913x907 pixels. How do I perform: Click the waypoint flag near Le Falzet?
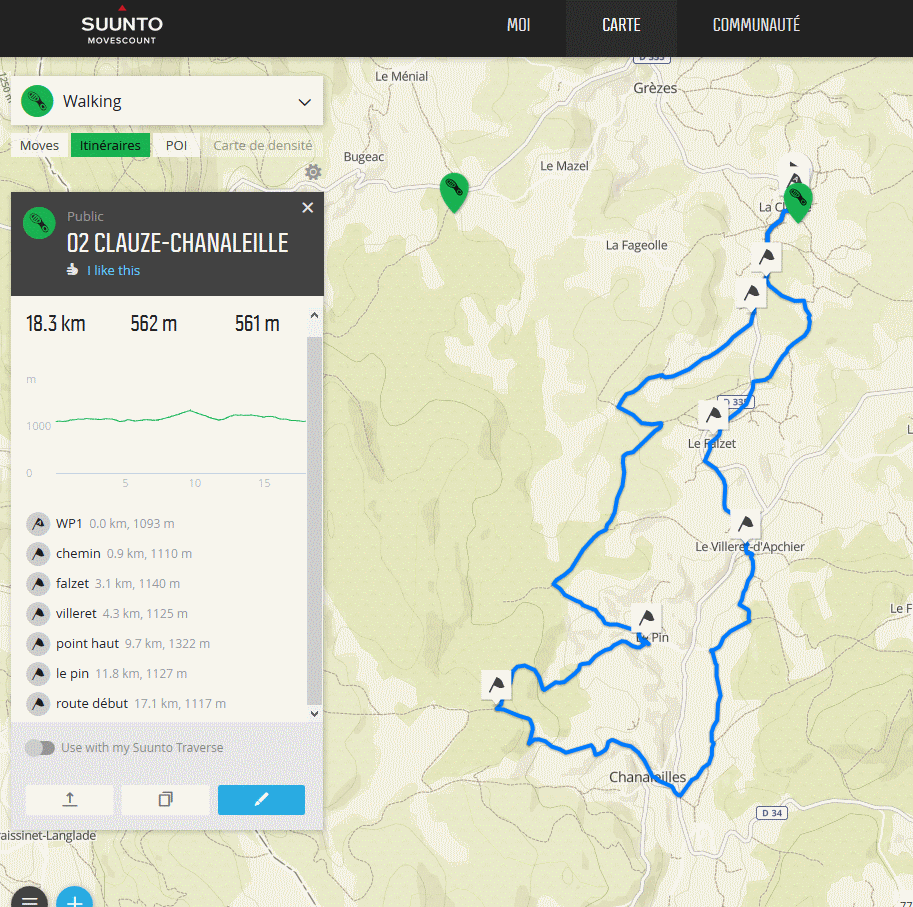[x=713, y=415]
